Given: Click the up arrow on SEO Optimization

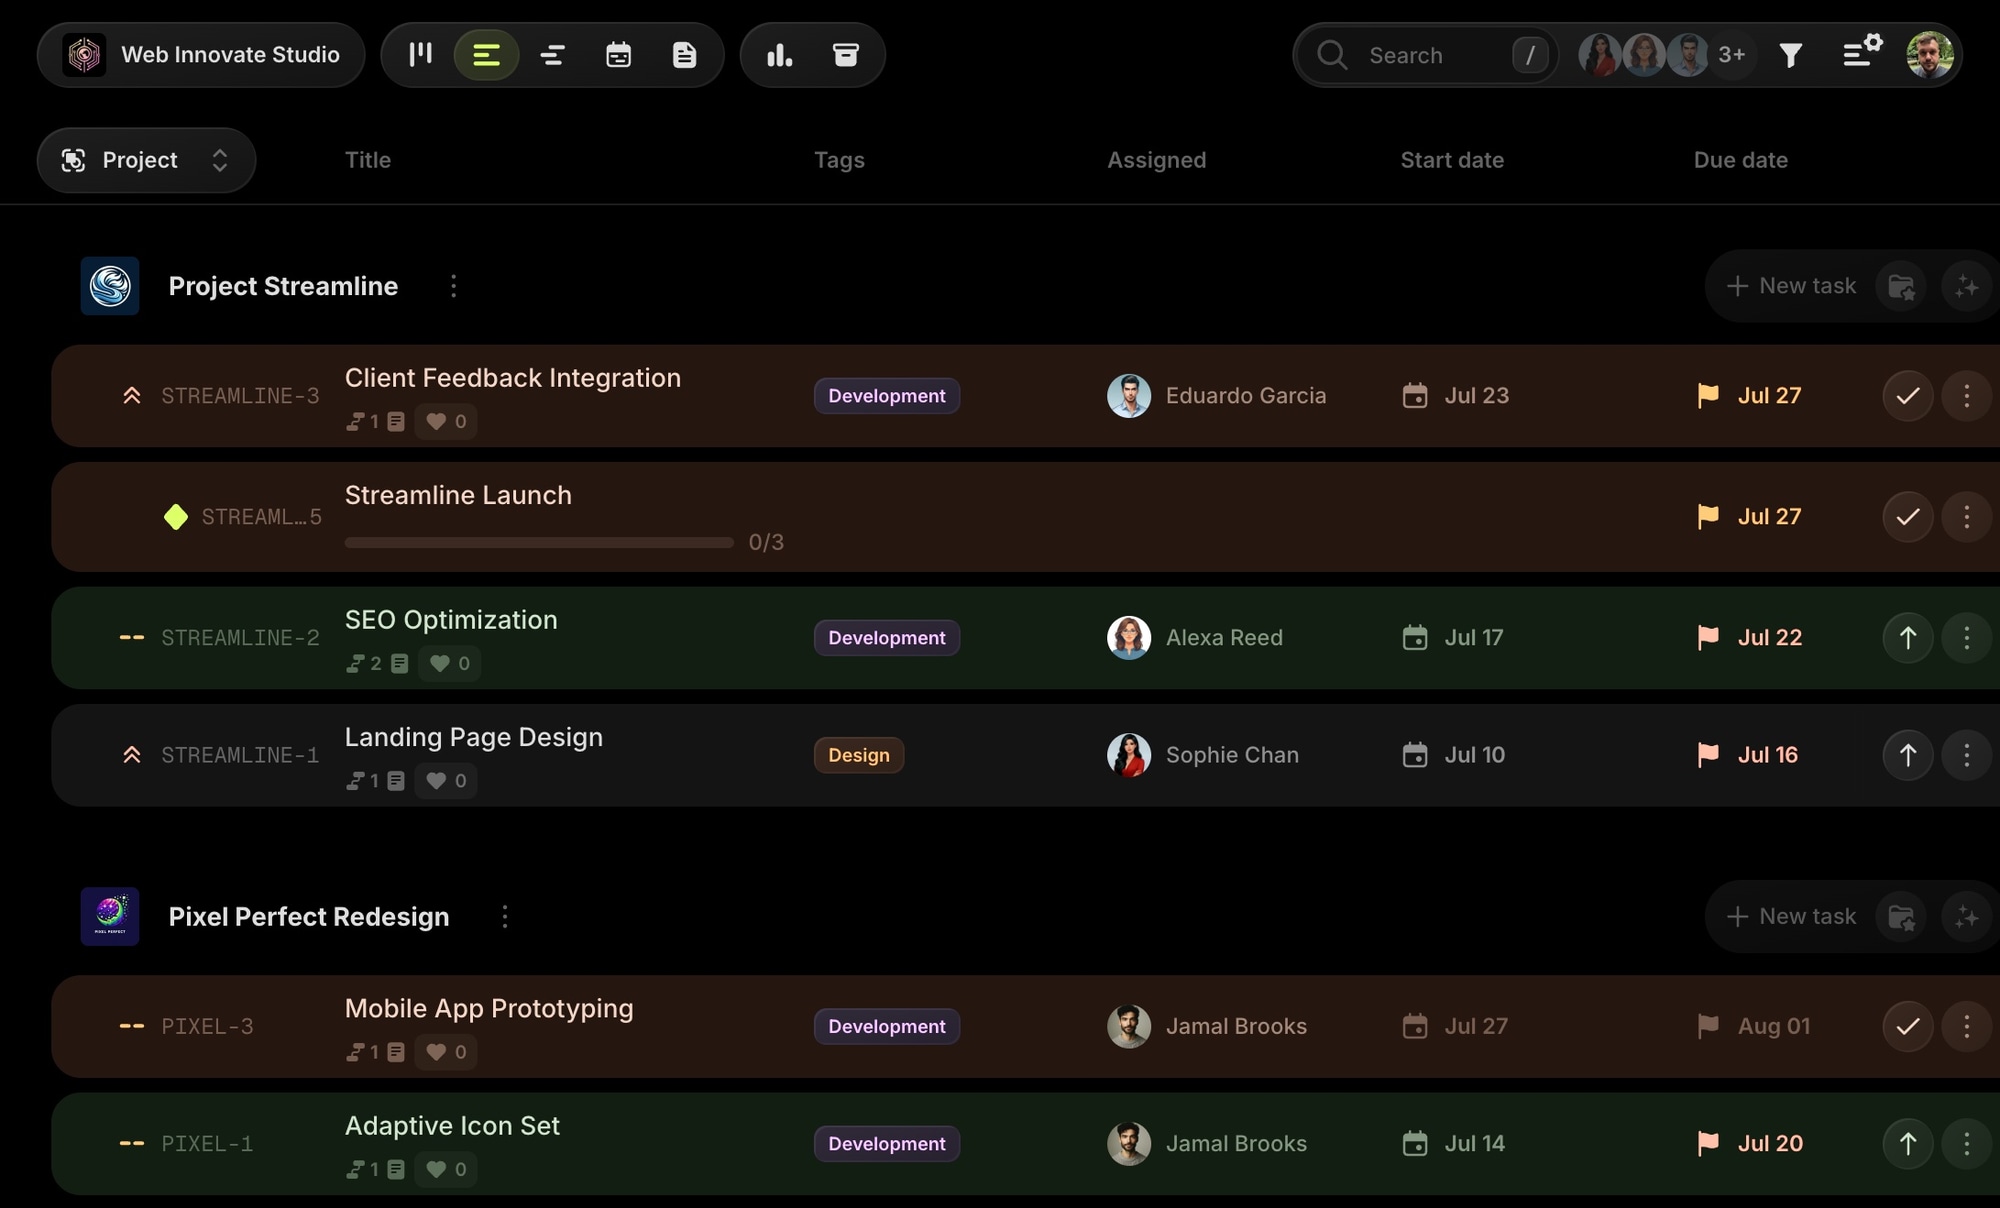Looking at the screenshot, I should [x=1907, y=638].
